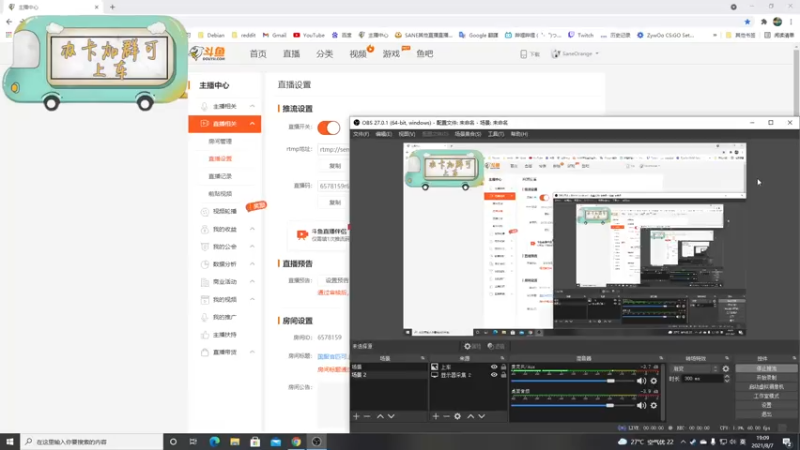Select the 场景 2 scene in OBS
This screenshot has height=450, width=800.
coord(389,374)
